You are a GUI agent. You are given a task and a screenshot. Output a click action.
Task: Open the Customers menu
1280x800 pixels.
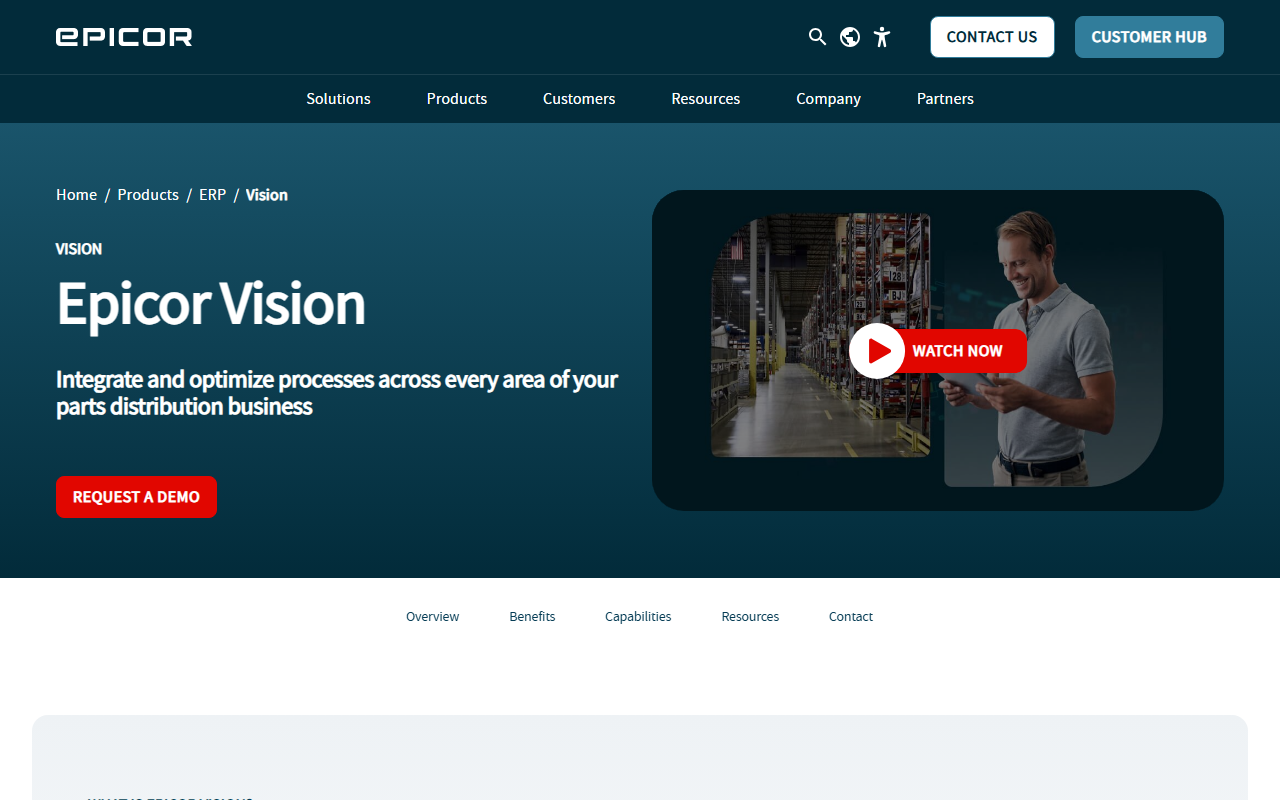click(579, 99)
